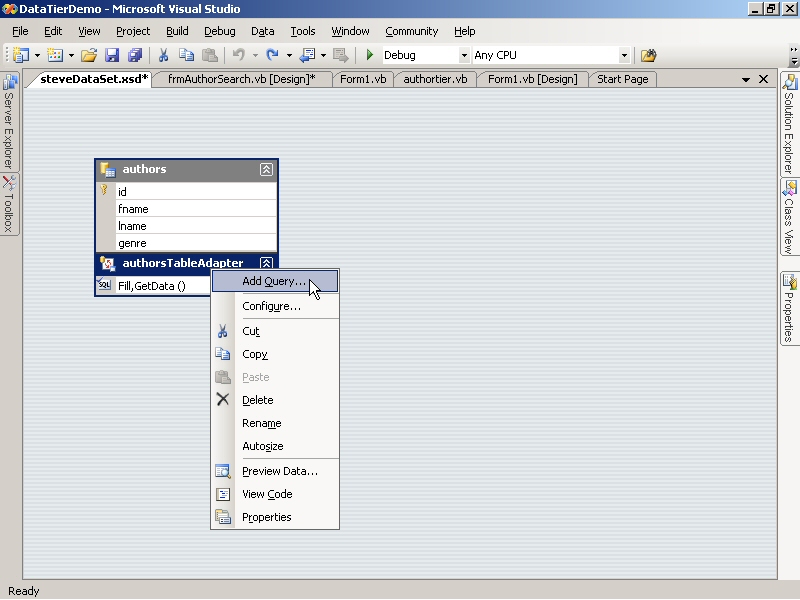The width and height of the screenshot is (800, 600).
Task: Click the Save All toolbar icon
Action: [x=135, y=55]
